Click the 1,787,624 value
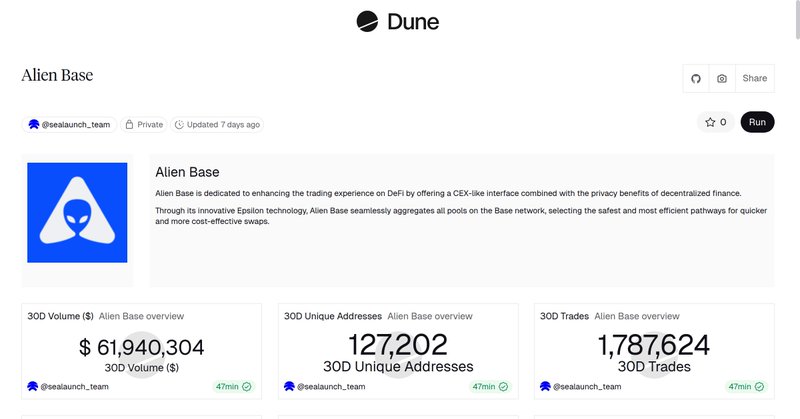800x419 pixels. click(654, 344)
